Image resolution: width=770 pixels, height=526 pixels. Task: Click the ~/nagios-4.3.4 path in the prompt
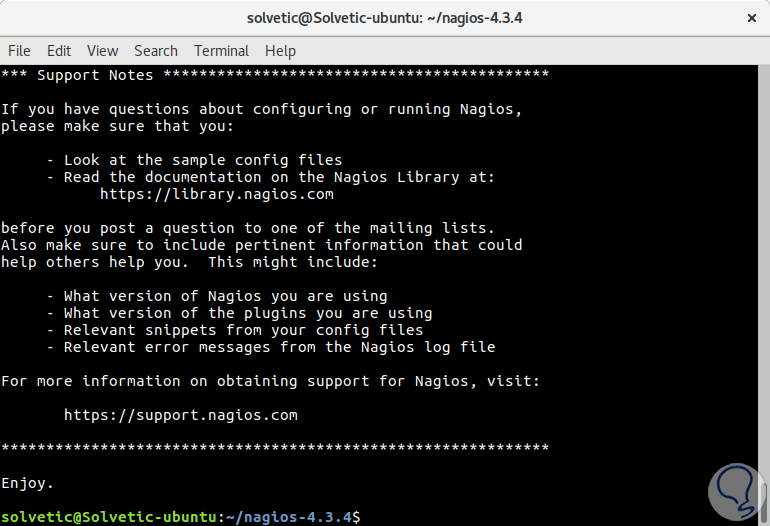tap(288, 517)
